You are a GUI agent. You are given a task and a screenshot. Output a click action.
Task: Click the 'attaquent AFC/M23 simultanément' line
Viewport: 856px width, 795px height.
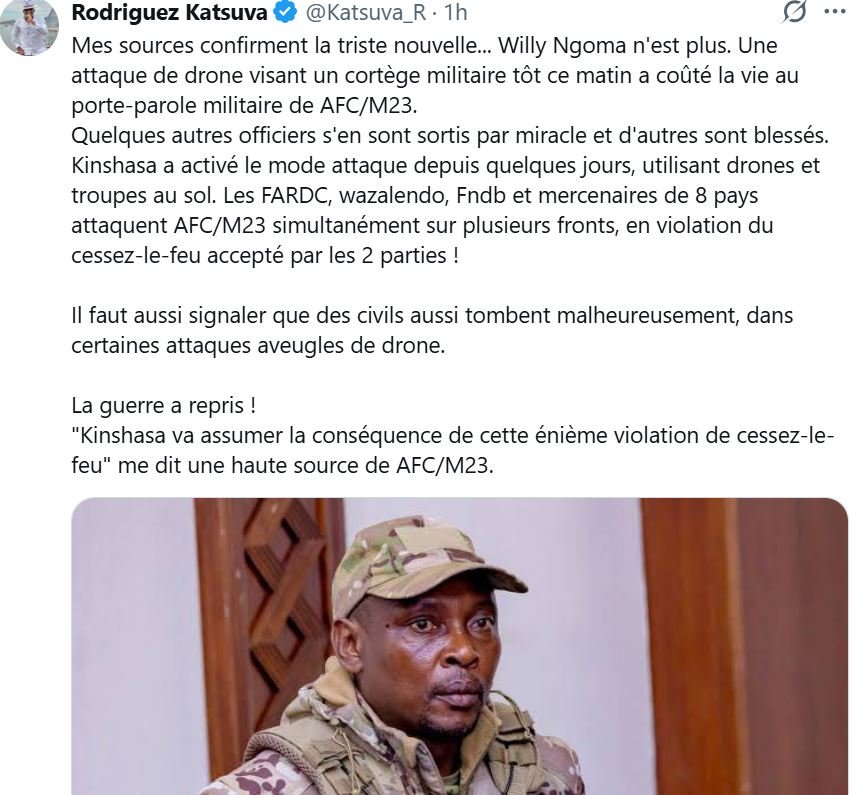[x=422, y=226]
